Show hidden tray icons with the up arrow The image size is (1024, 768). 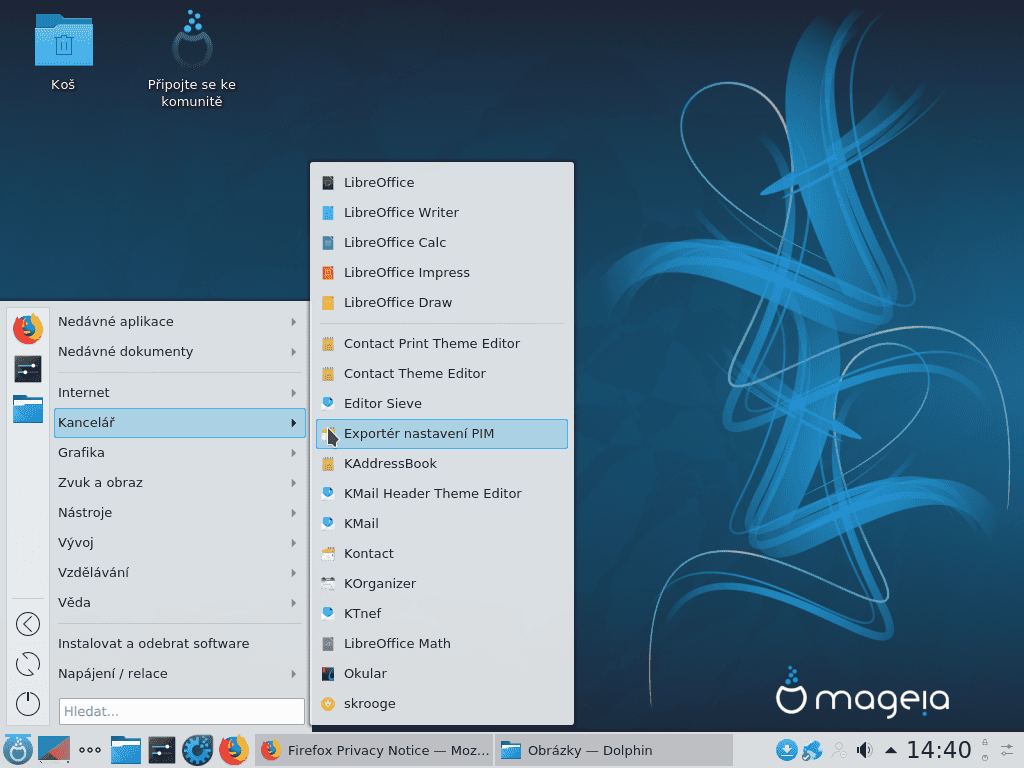tap(890, 749)
